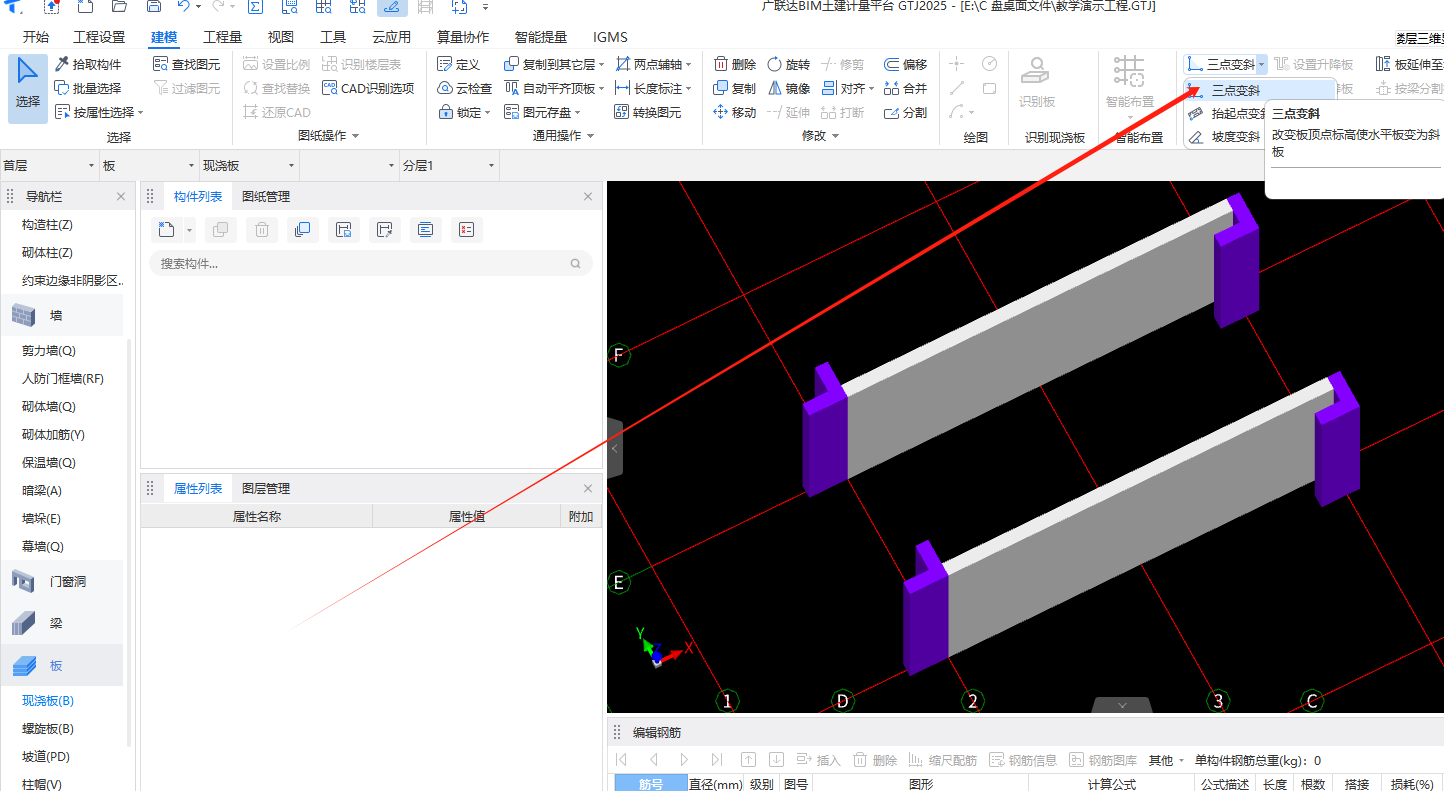Select 剪力墙(Q) in navigation

[x=49, y=351]
